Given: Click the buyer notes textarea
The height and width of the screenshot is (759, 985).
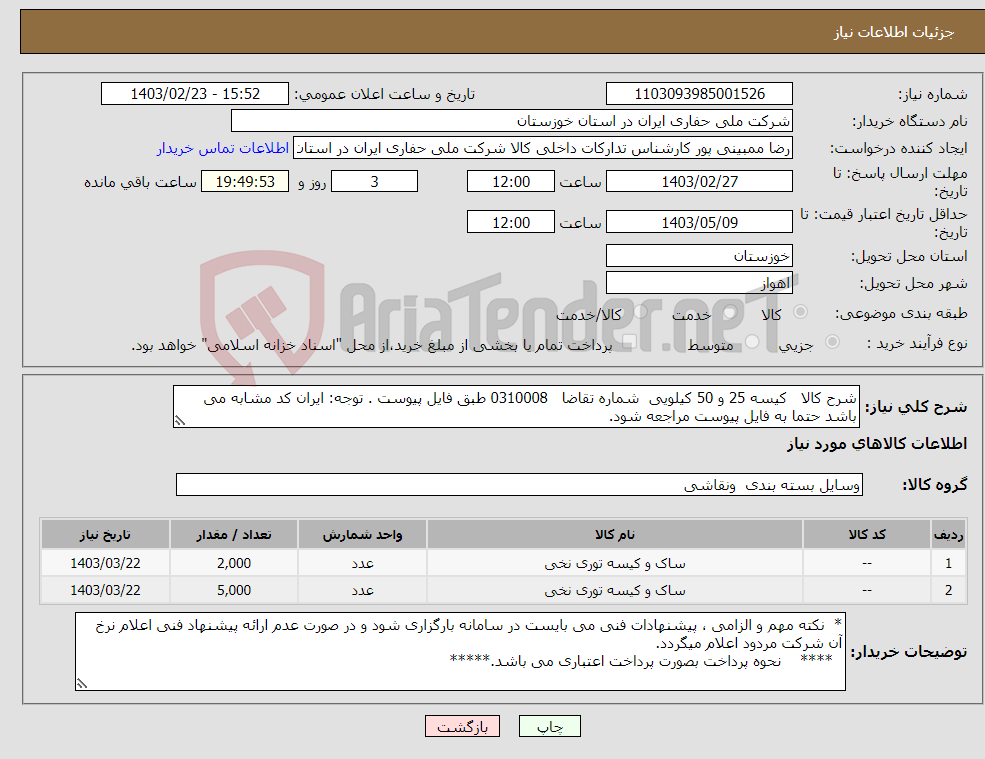Looking at the screenshot, I should pos(460,652).
